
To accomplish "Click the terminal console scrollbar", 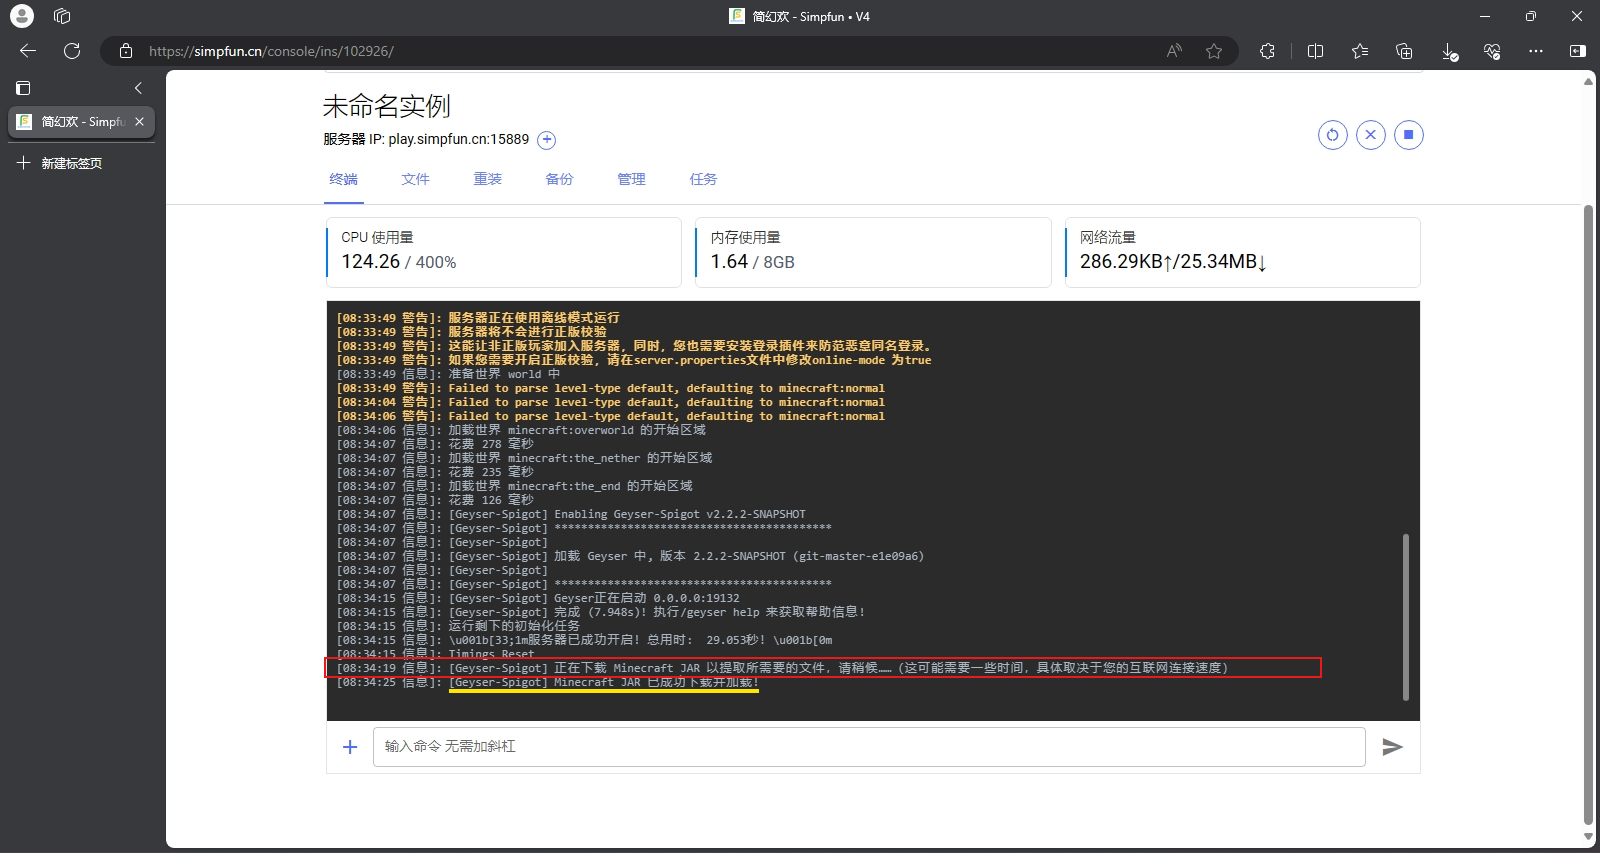I will click(x=1405, y=617).
